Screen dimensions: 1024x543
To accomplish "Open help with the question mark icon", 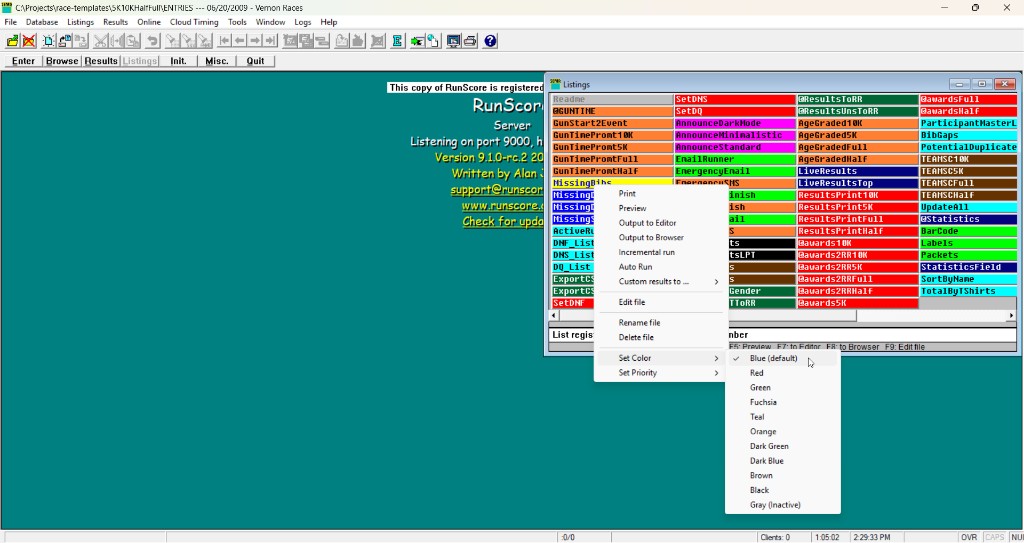I will point(490,41).
